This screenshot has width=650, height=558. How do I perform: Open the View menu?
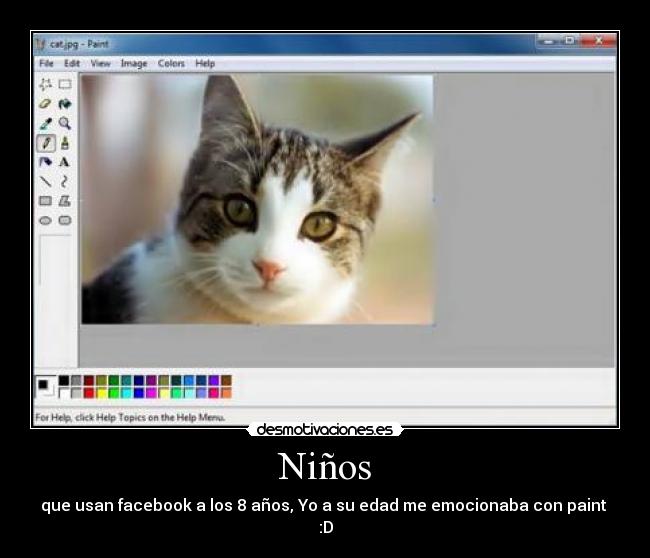[100, 63]
